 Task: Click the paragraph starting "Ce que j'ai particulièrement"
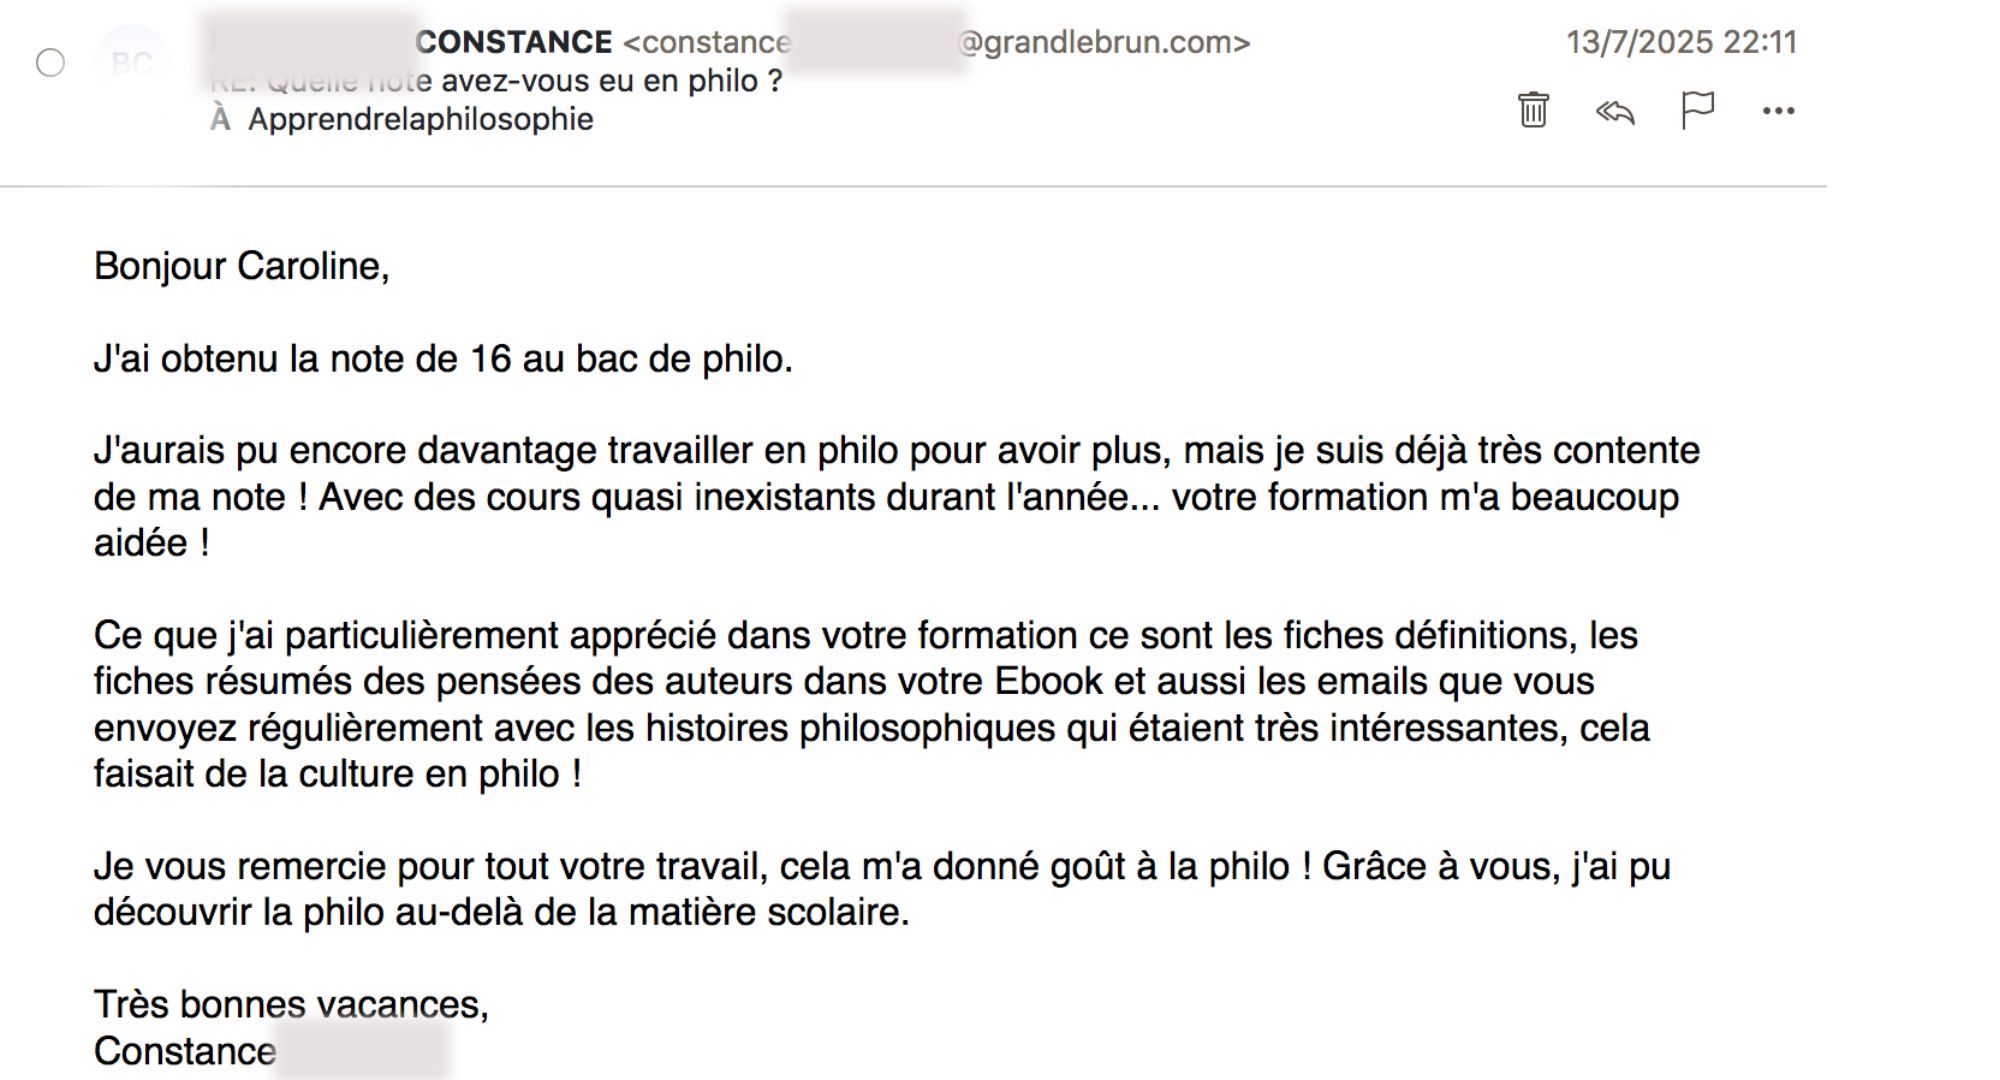(870, 704)
